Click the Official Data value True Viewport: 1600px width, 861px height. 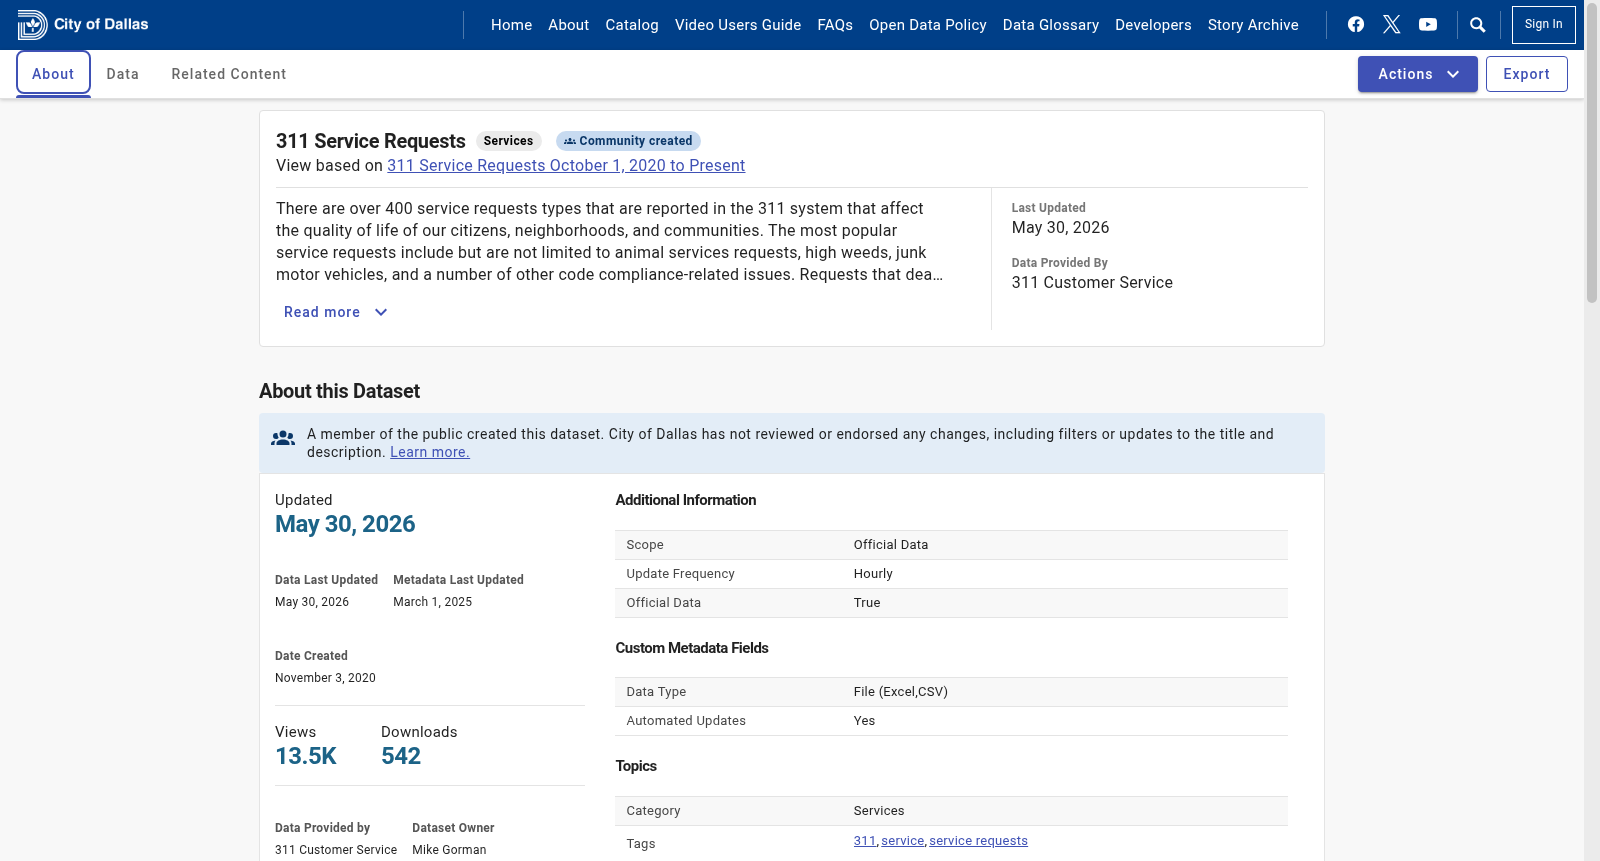(867, 603)
